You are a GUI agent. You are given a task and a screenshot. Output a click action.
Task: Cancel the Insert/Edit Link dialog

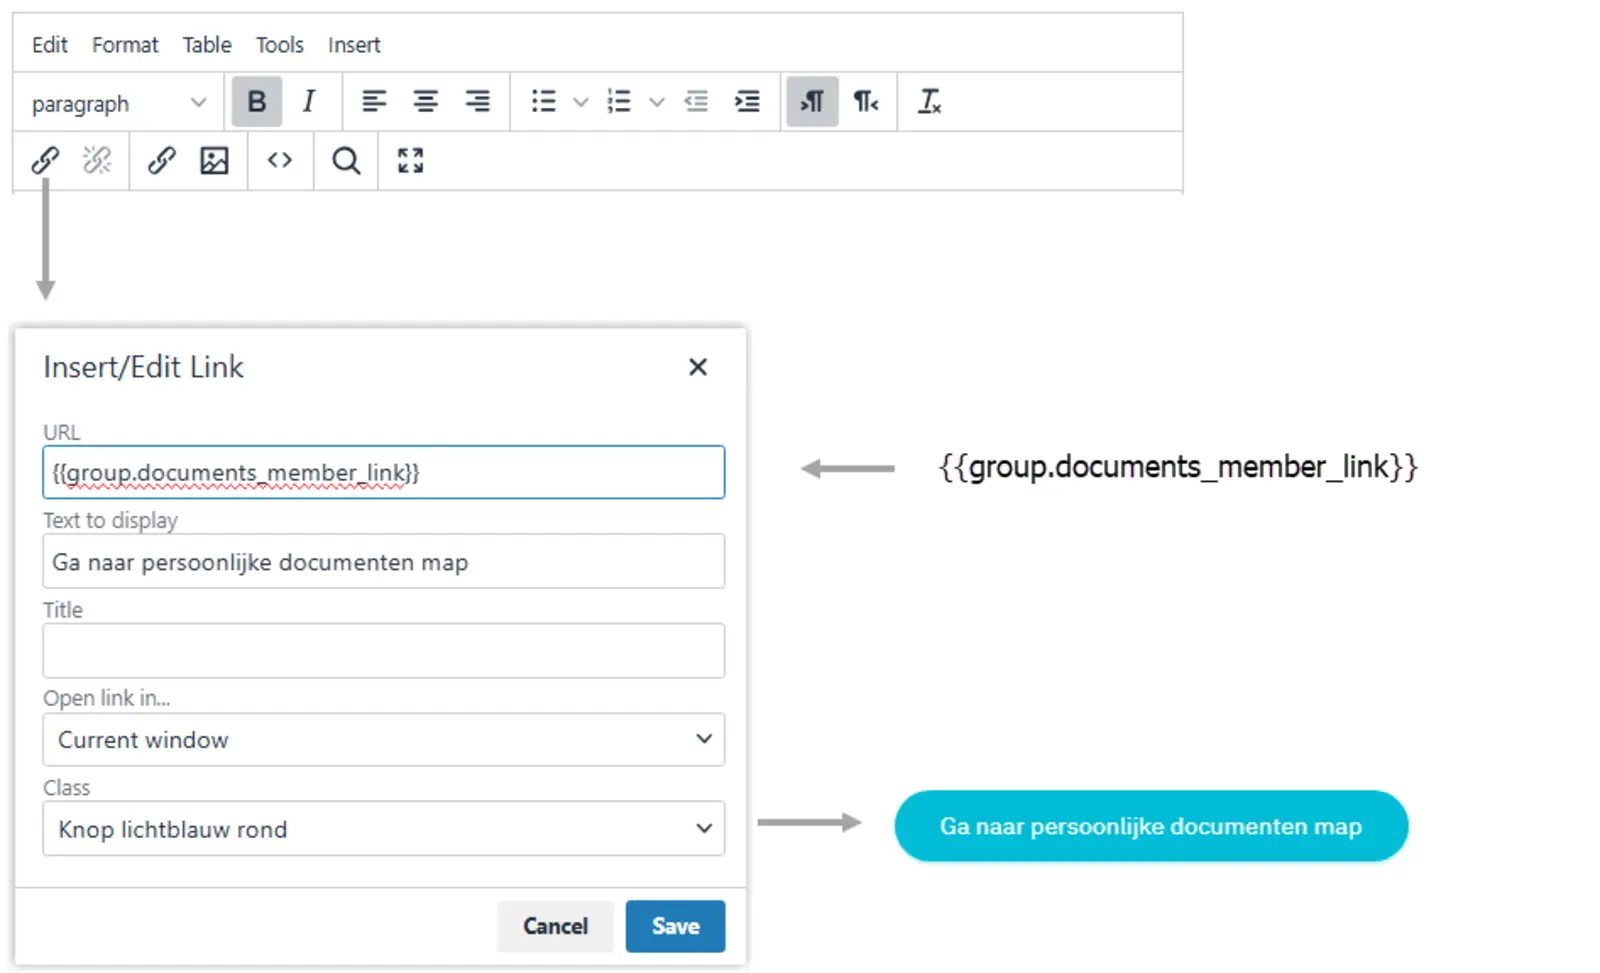555,927
